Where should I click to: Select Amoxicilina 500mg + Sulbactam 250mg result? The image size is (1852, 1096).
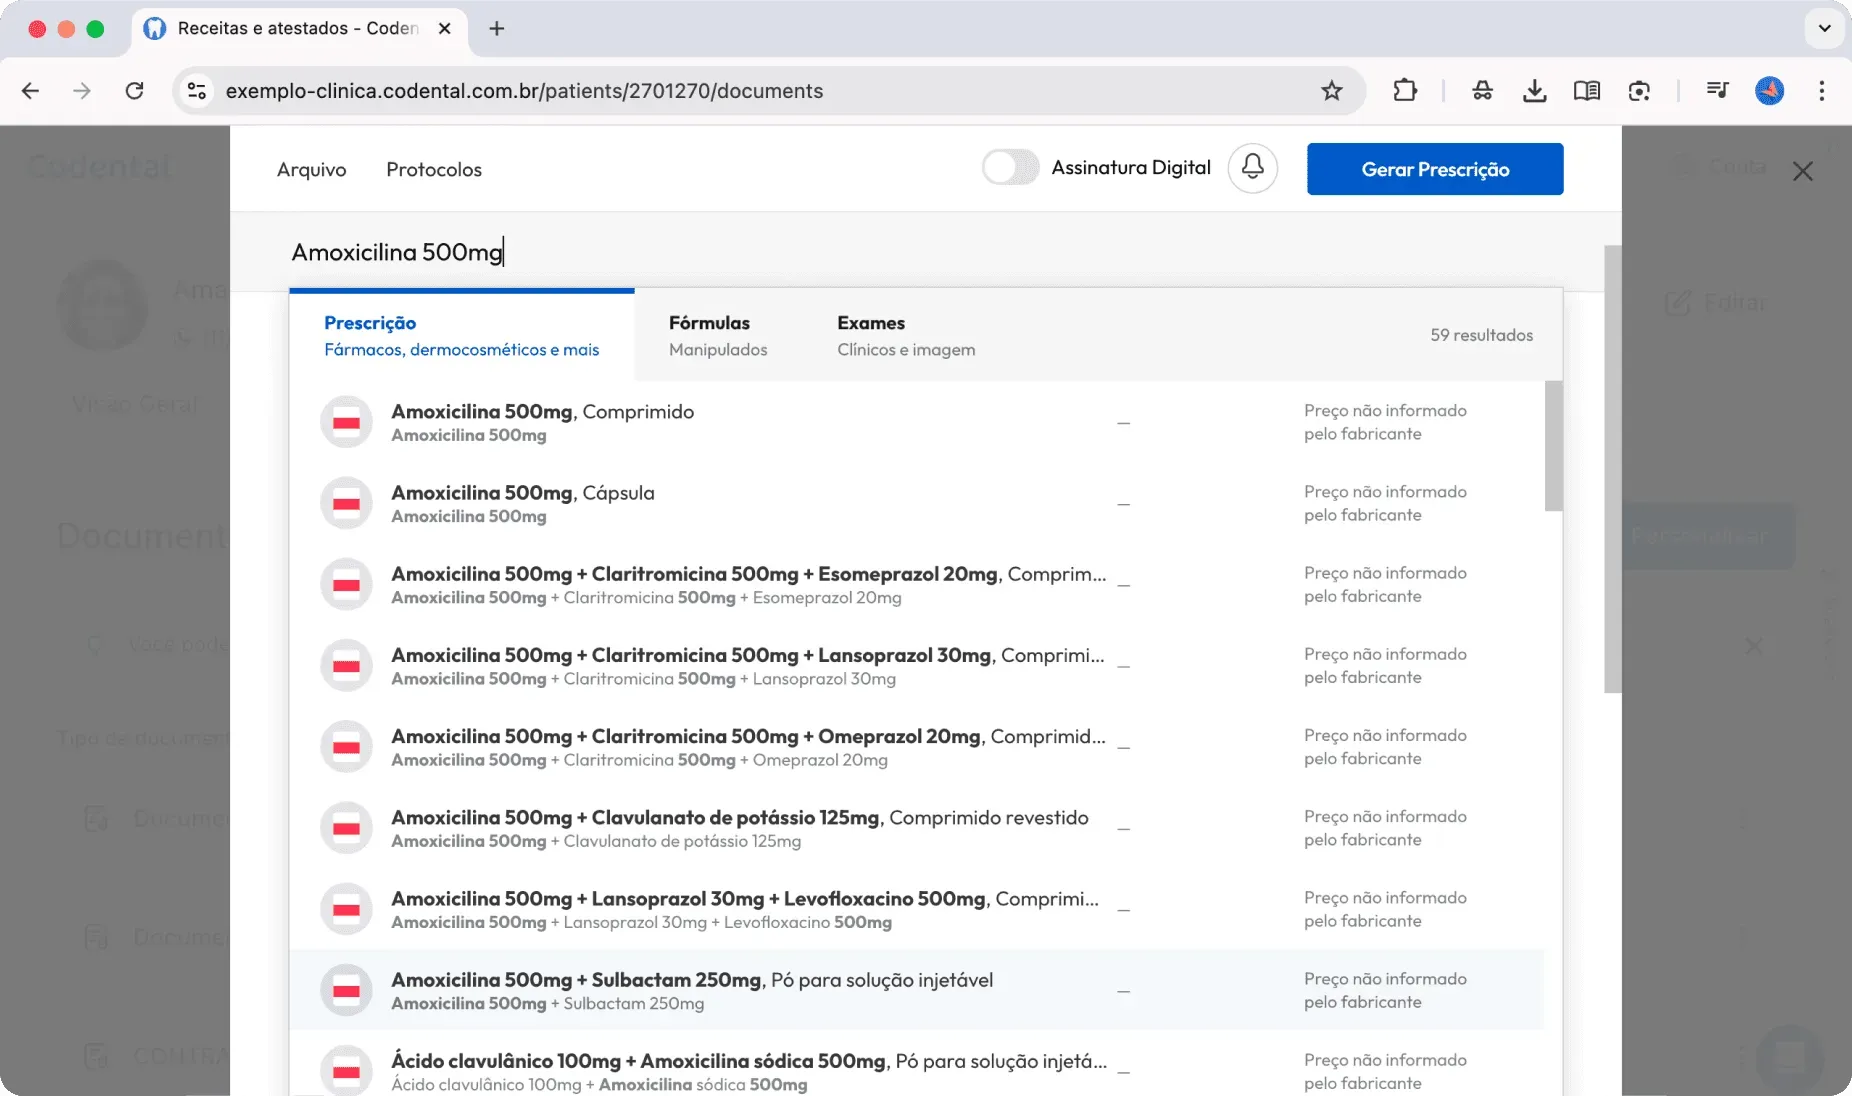click(x=916, y=990)
